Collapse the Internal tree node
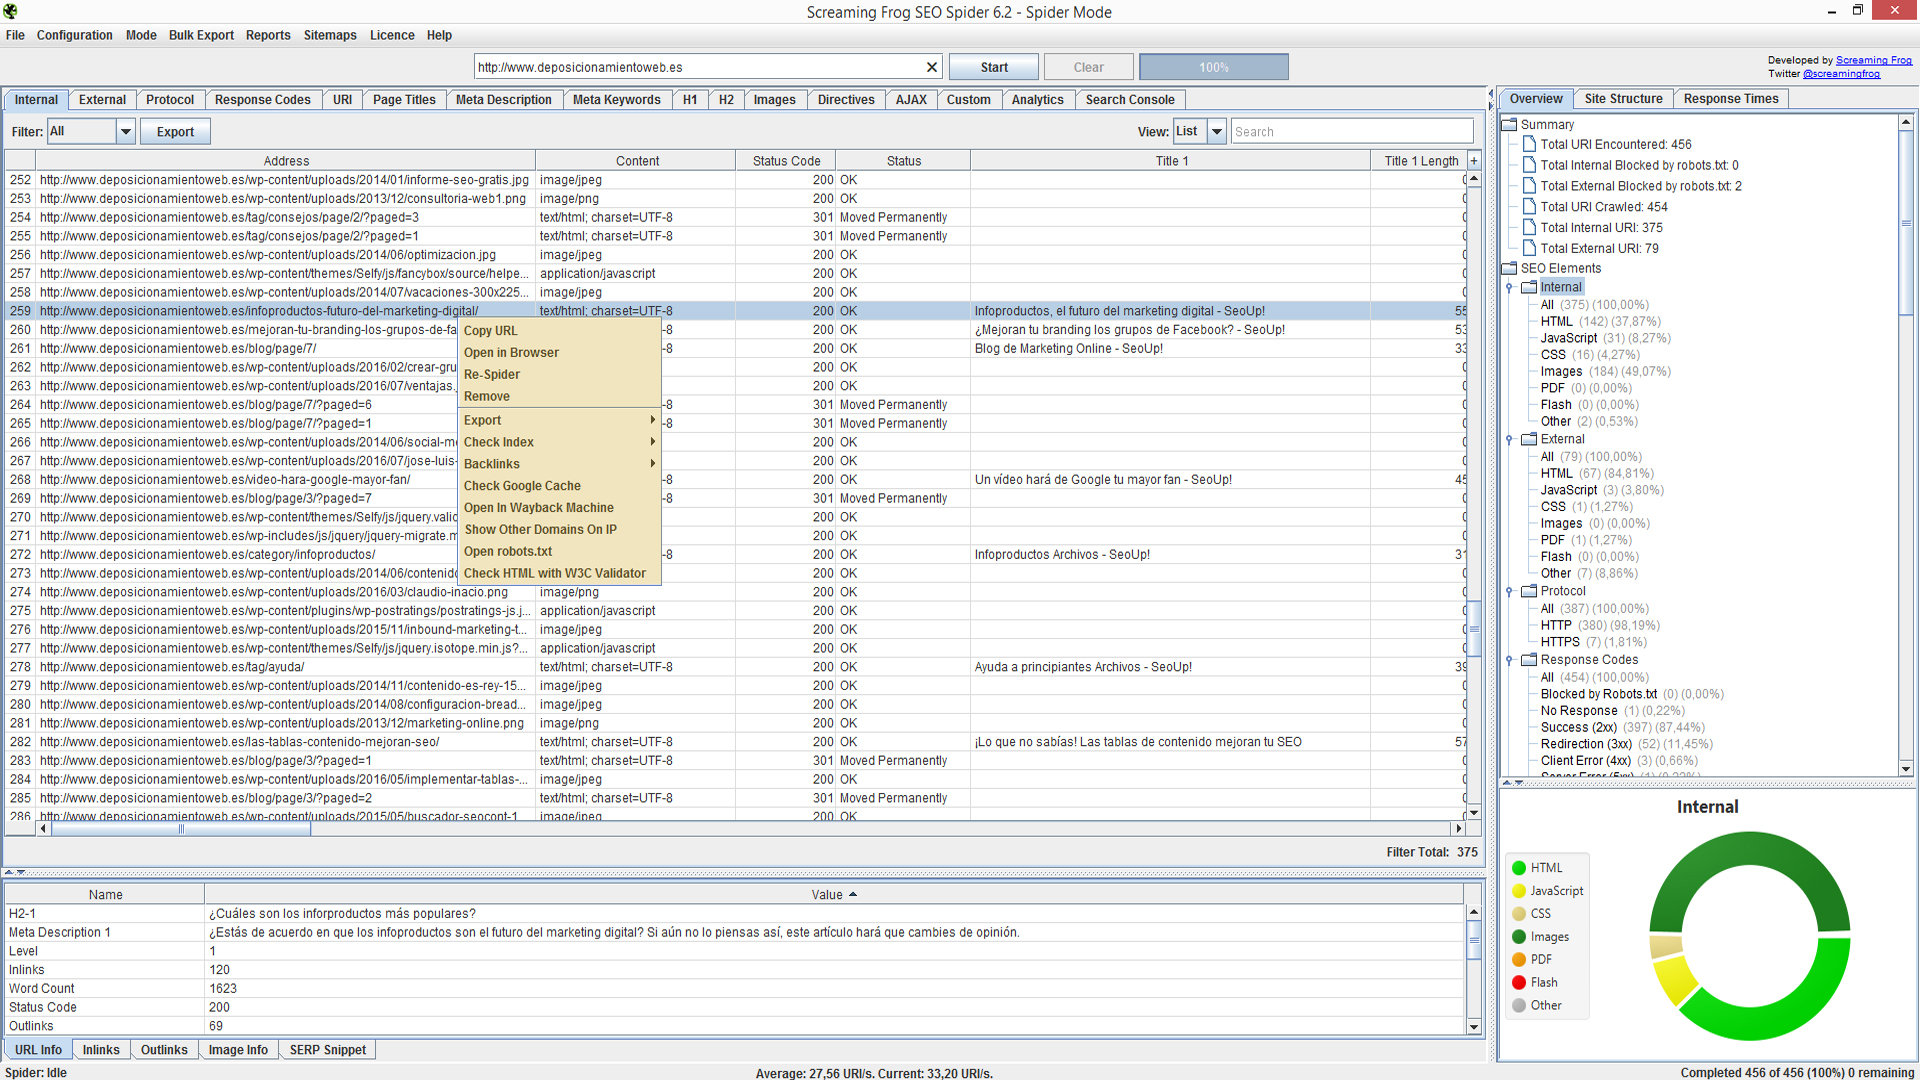Screen dimensions: 1920x1080 (x=1509, y=287)
